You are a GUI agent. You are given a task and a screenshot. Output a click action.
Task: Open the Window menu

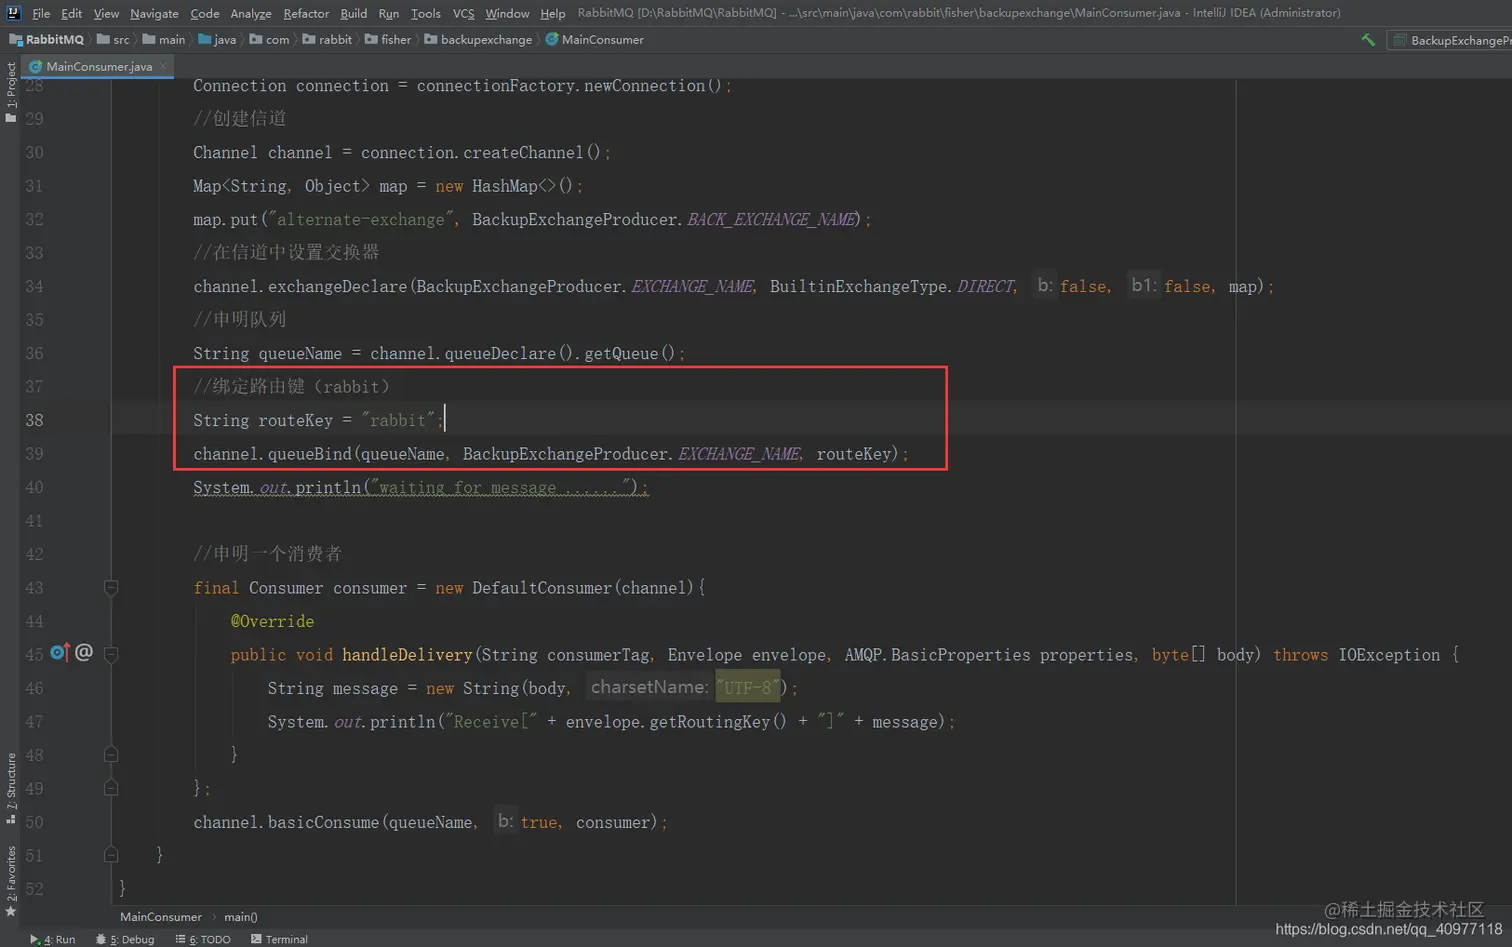tap(507, 13)
